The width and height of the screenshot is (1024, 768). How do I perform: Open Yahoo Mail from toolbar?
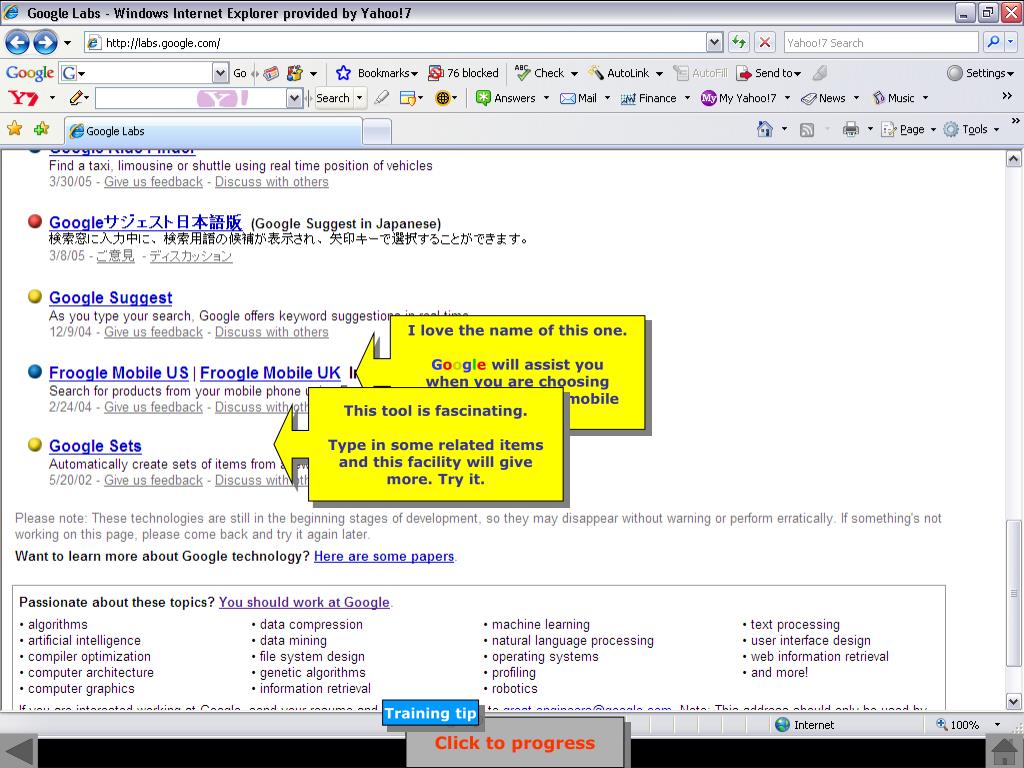click(579, 98)
